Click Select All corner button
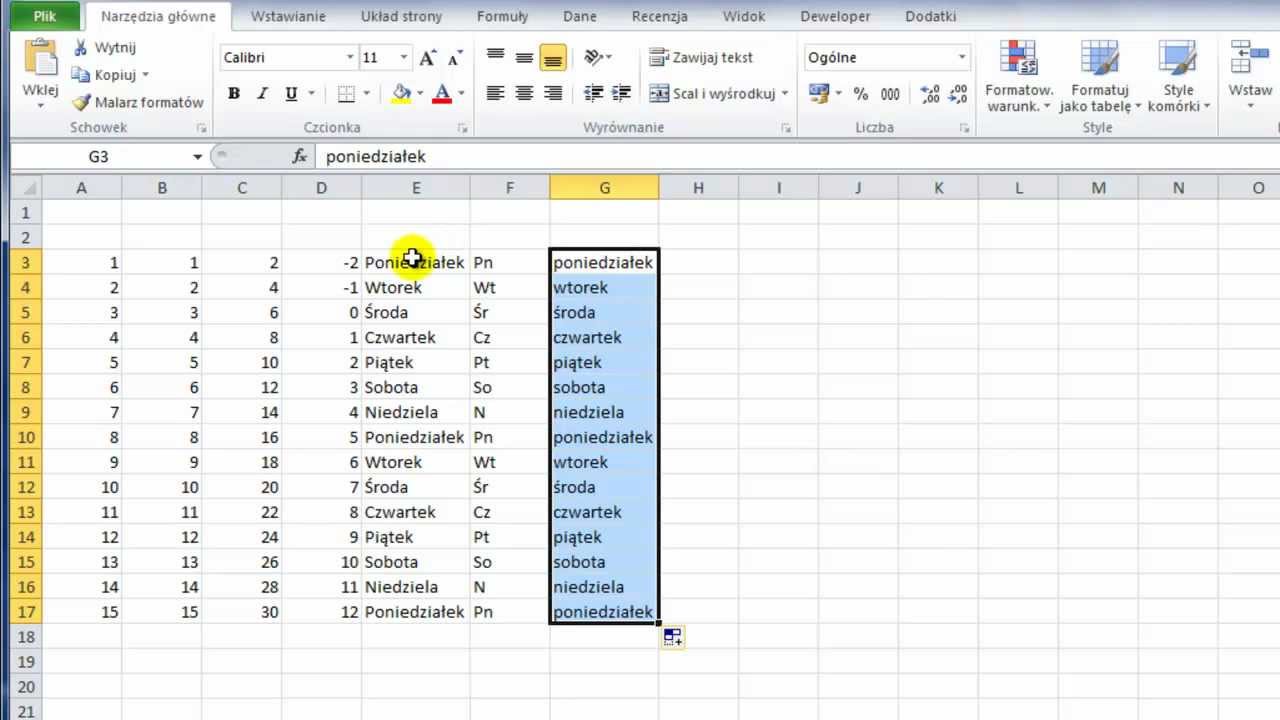The image size is (1280, 720). point(26,187)
